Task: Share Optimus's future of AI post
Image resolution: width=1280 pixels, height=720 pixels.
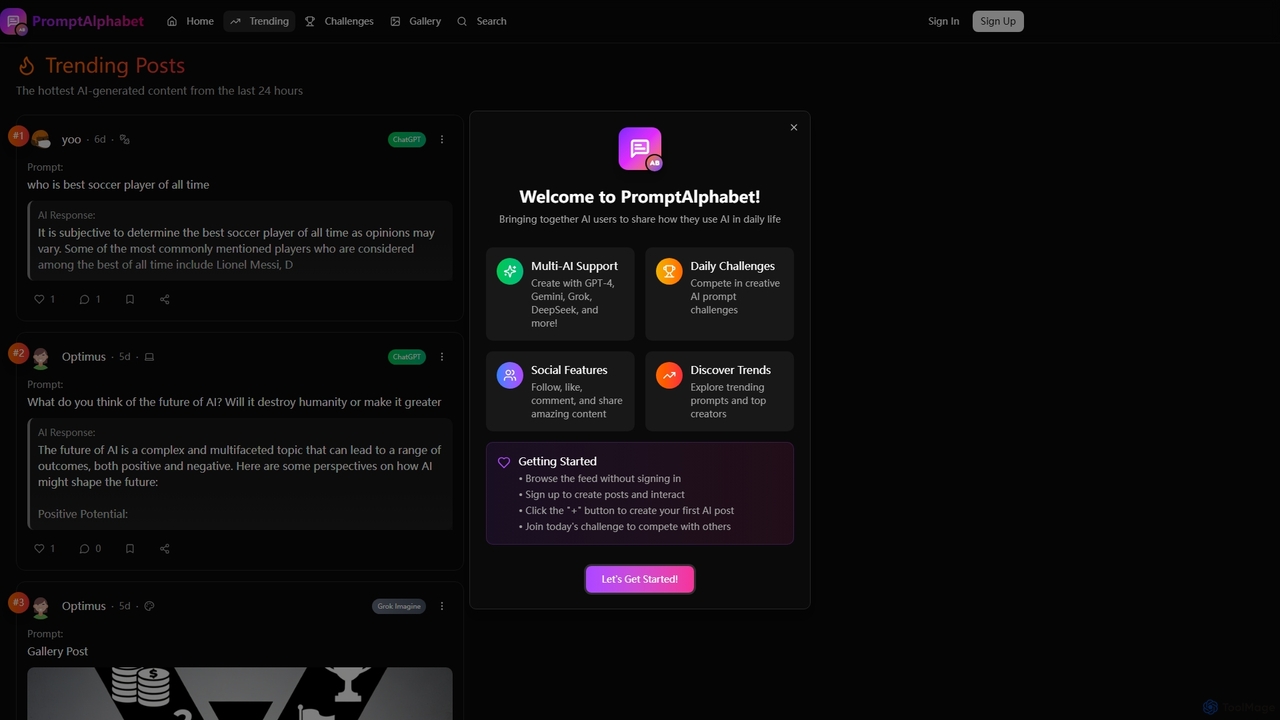Action: pyautogui.click(x=165, y=548)
